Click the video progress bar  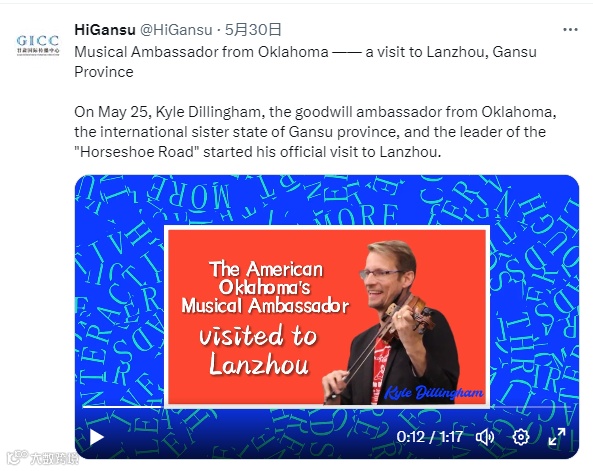pyautogui.click(x=326, y=407)
